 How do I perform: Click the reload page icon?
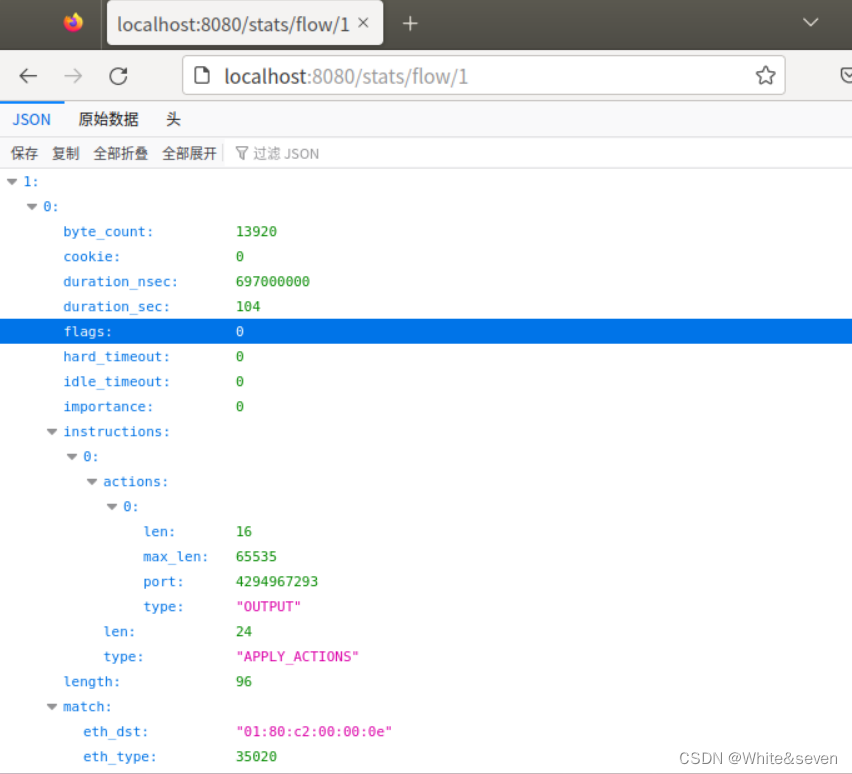pos(118,76)
